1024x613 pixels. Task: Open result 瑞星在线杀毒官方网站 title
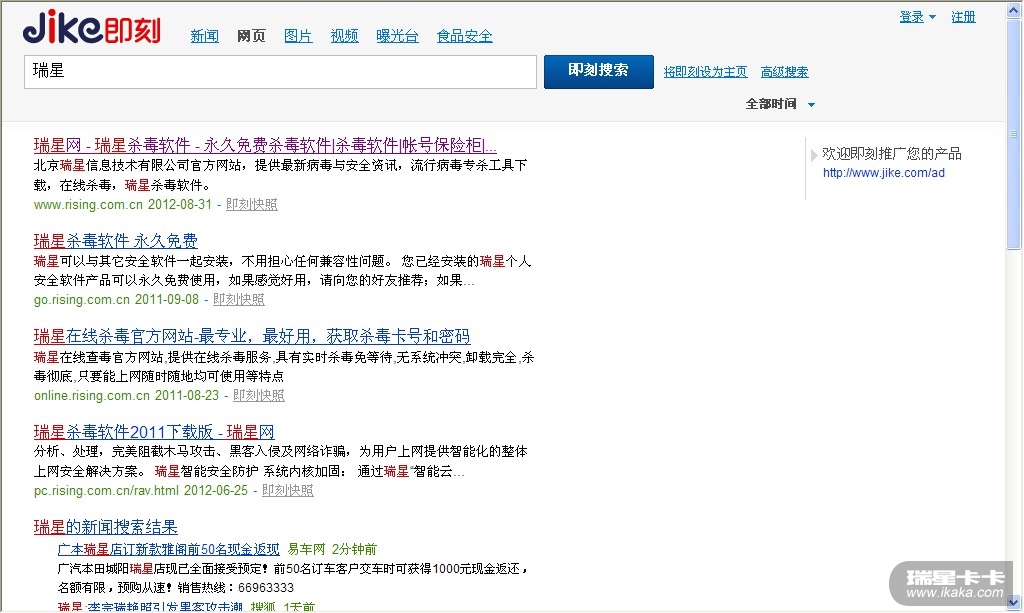click(252, 336)
